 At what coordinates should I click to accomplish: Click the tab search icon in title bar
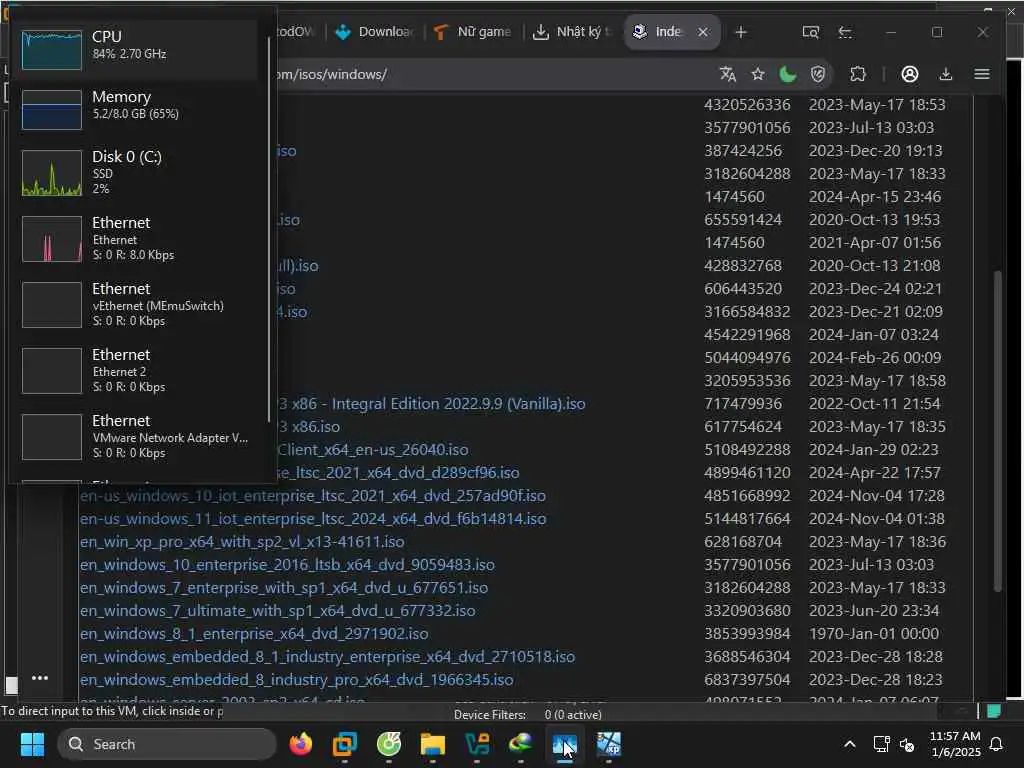(x=810, y=32)
